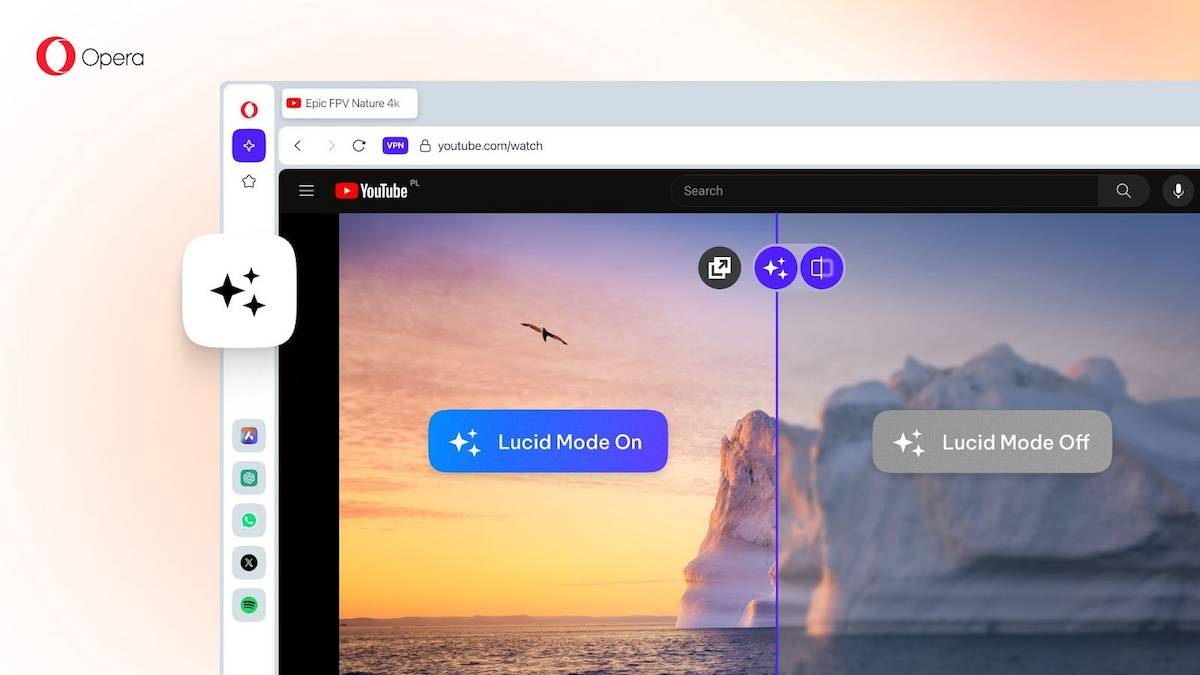Image resolution: width=1200 pixels, height=675 pixels.
Task: Switch to the Epic FPV Nature 4k tab
Action: coord(349,103)
